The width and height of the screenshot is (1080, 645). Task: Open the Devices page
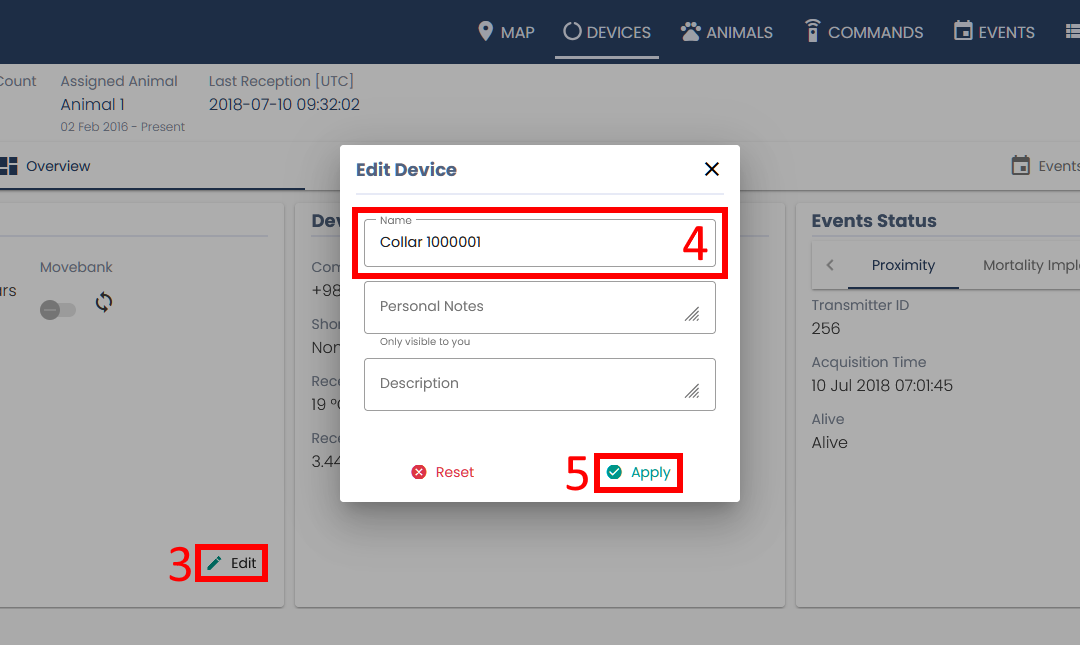pyautogui.click(x=607, y=32)
